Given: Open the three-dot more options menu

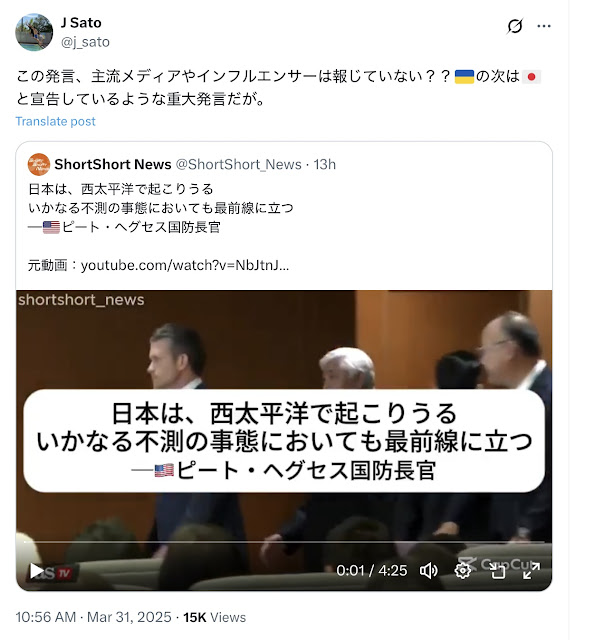Looking at the screenshot, I should (x=544, y=26).
